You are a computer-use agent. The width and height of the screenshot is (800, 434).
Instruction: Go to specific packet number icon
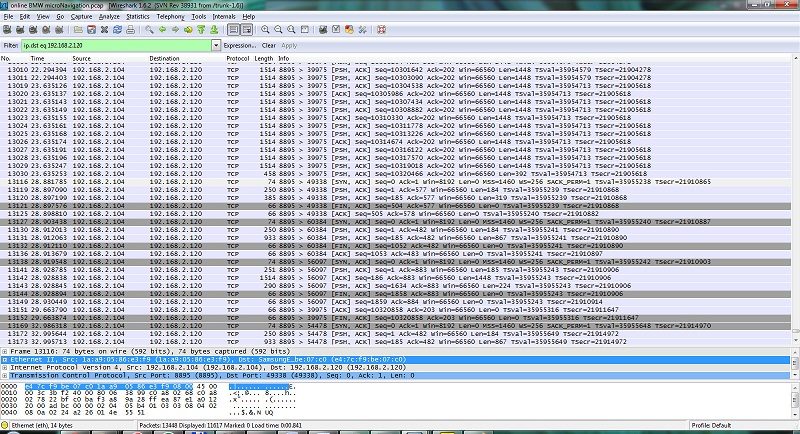(x=188, y=30)
